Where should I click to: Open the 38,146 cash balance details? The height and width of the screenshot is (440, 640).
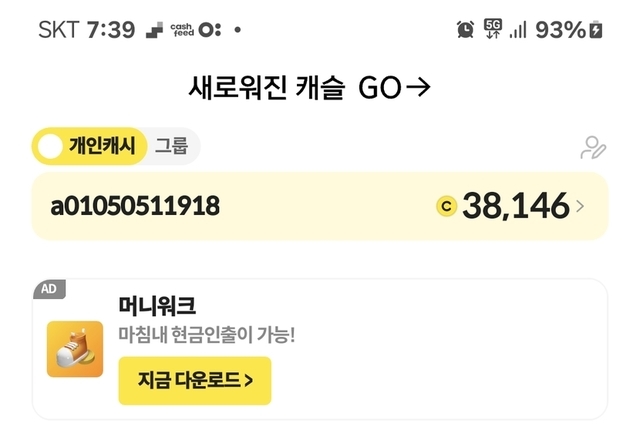pyautogui.click(x=515, y=207)
